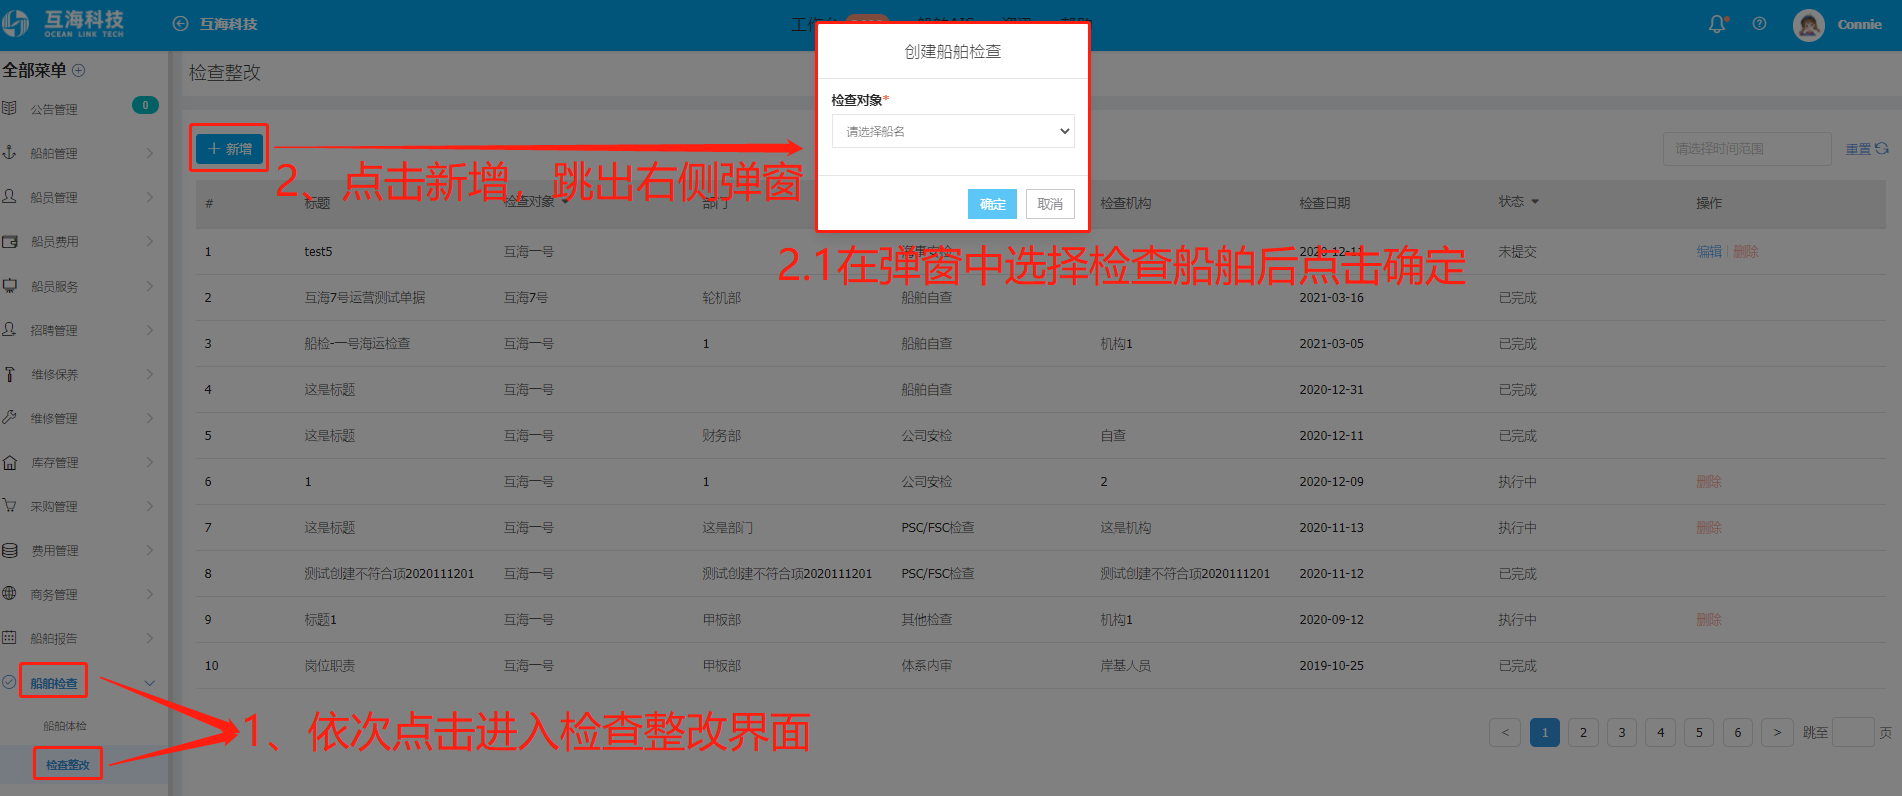Click the Connie username

click(x=1859, y=25)
